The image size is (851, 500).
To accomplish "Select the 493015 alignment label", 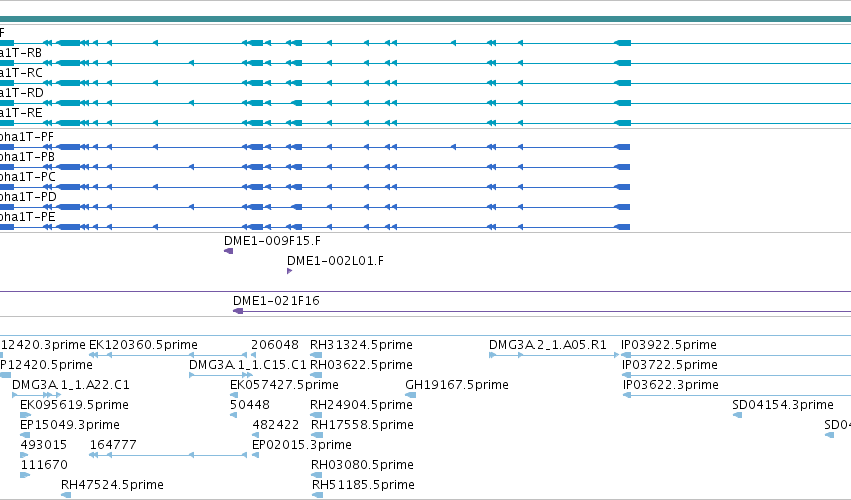I will (43, 445).
